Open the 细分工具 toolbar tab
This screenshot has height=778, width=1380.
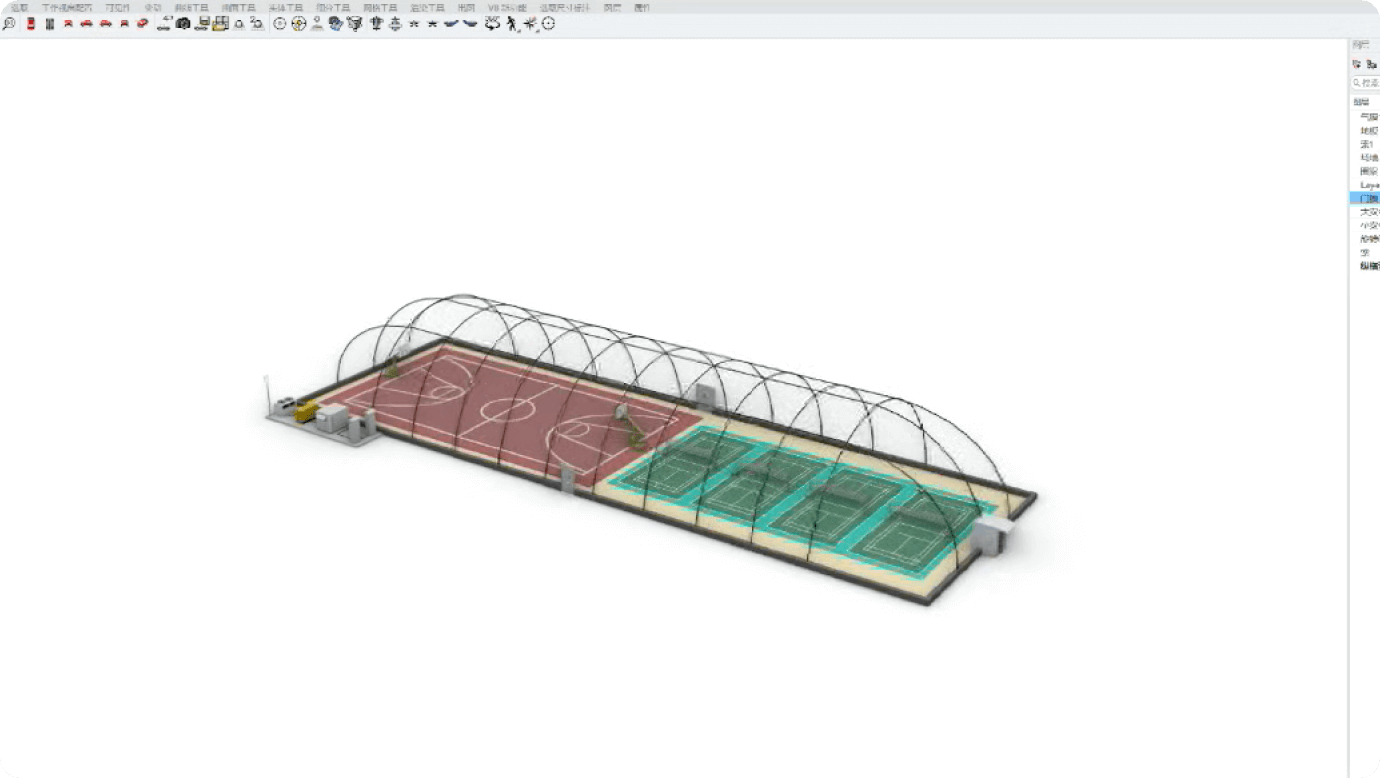333,7
